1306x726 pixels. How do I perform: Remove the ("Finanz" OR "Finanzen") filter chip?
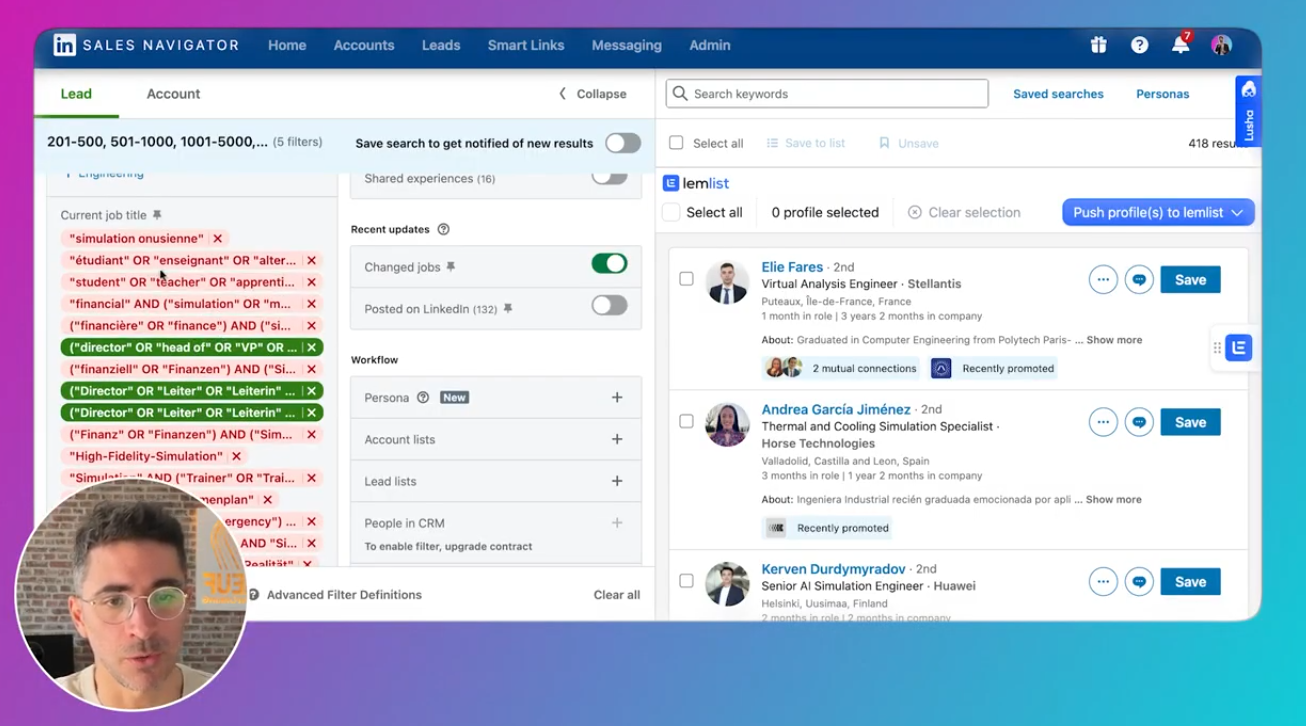pyautogui.click(x=311, y=435)
